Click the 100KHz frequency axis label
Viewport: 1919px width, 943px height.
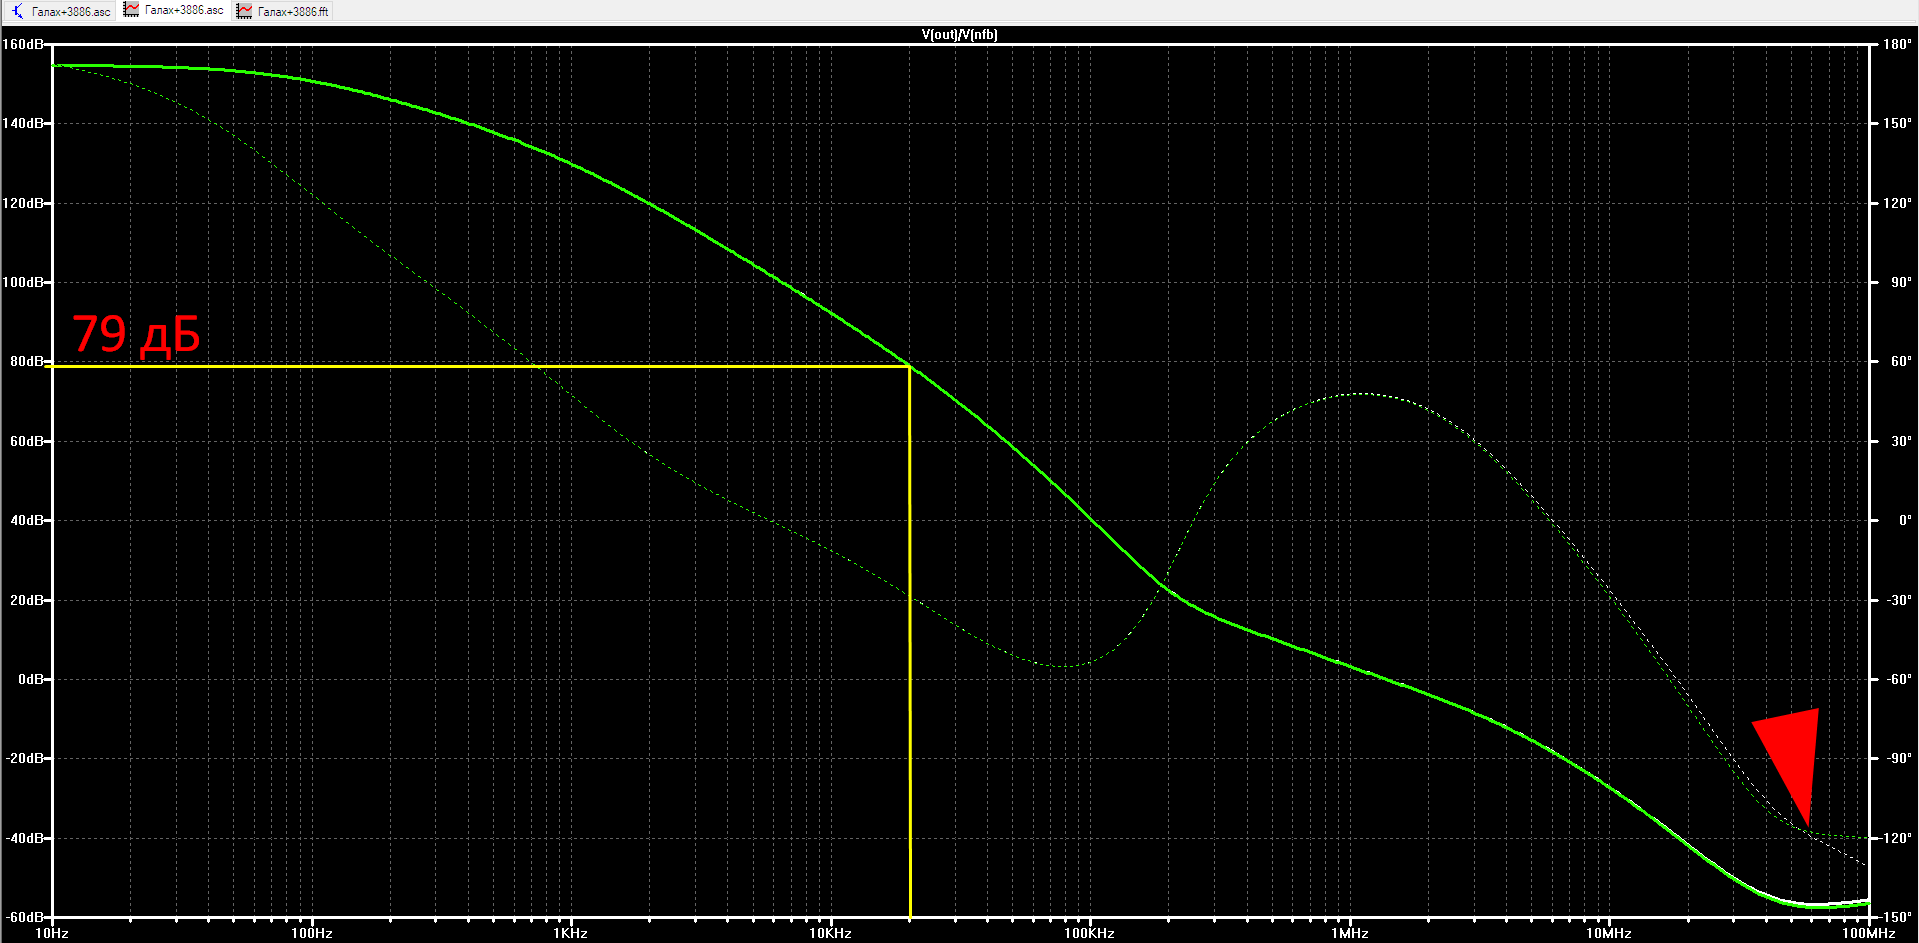click(x=1089, y=933)
